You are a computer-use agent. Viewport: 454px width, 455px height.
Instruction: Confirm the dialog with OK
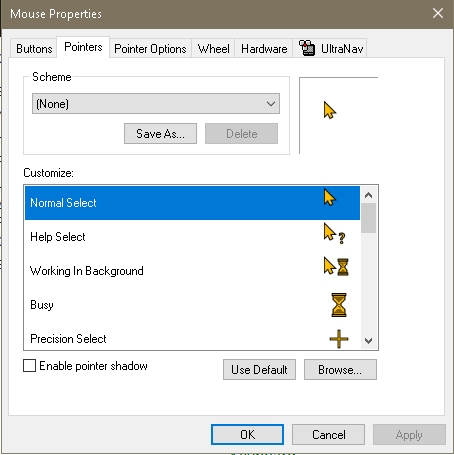coord(247,434)
